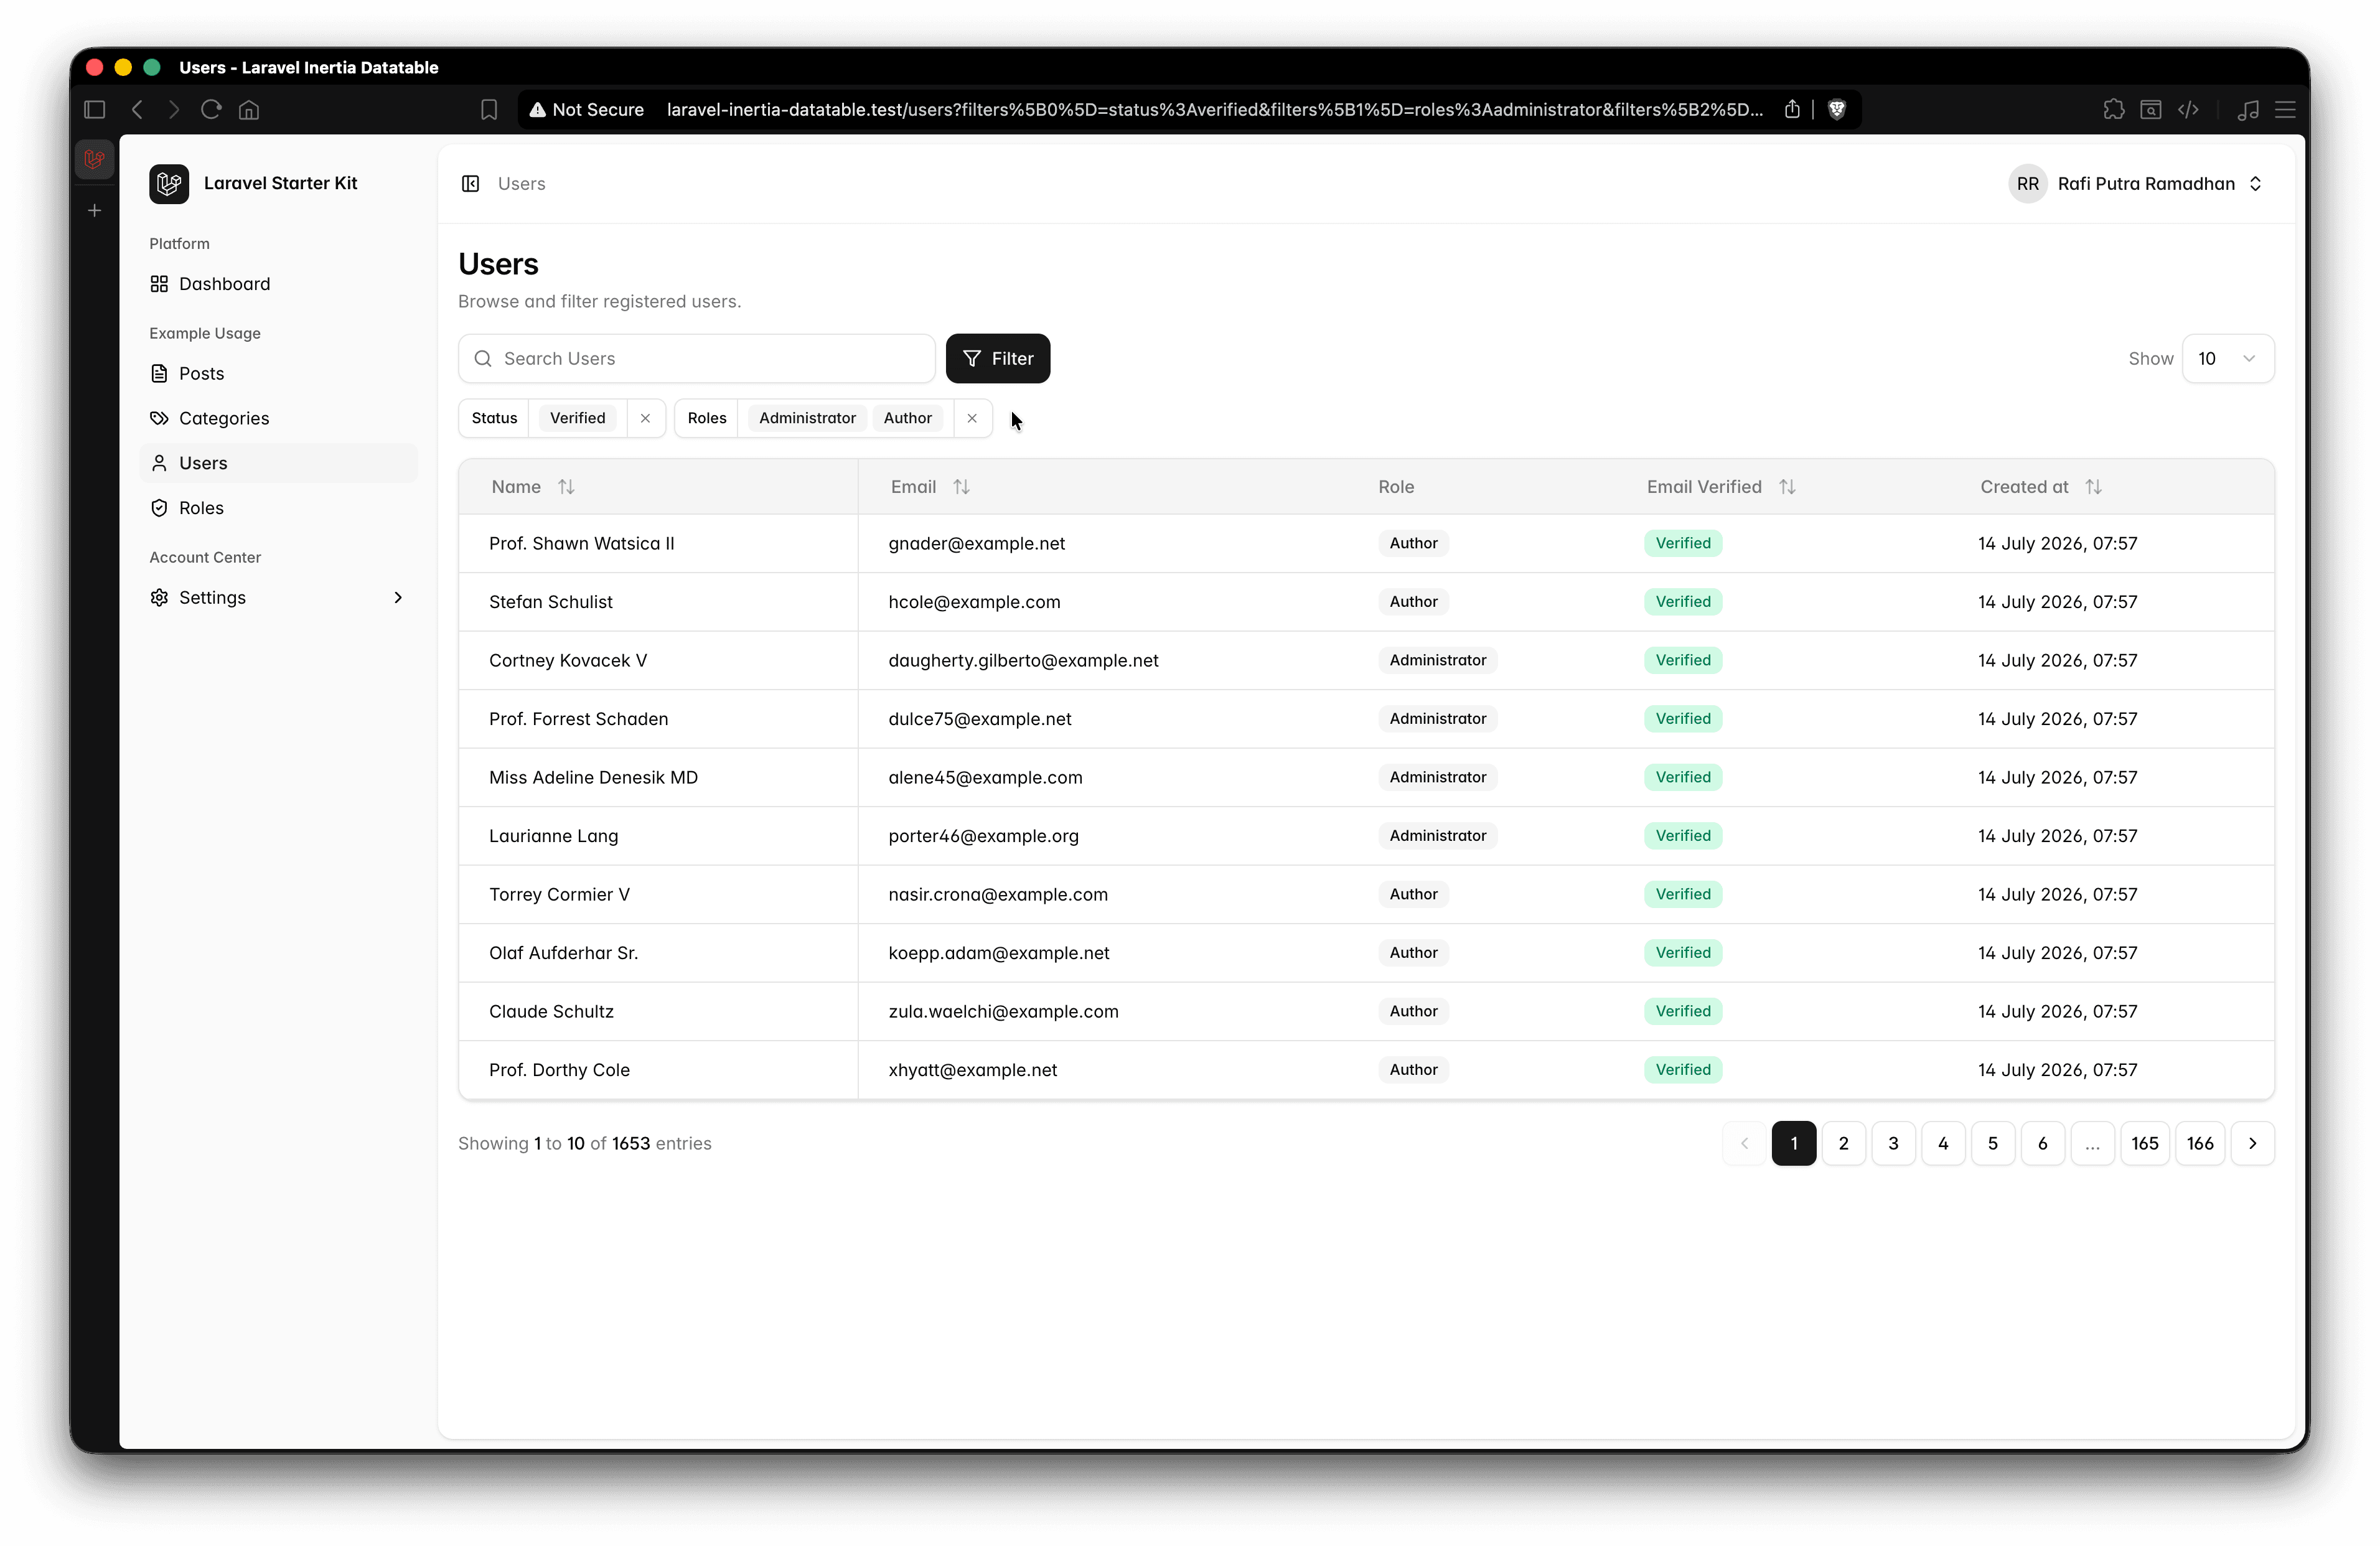The width and height of the screenshot is (2380, 1546).
Task: Select Users in the sidebar
Action: [278, 463]
